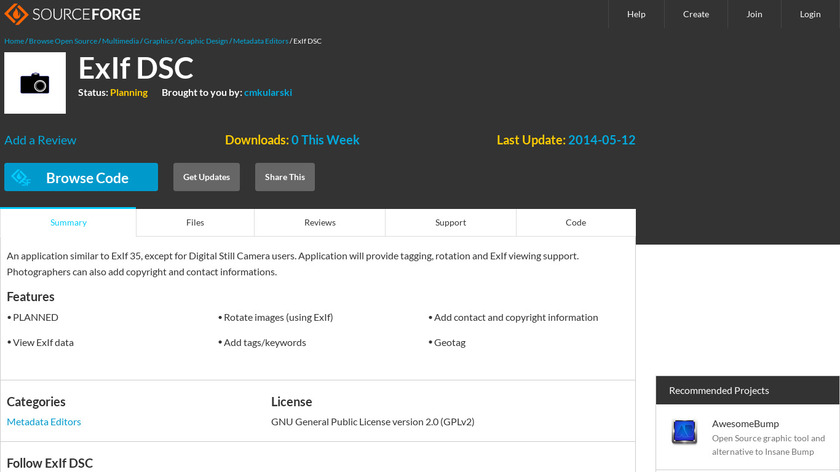Open Multimedia breadcrumb link
The image size is (840, 472).
point(120,41)
